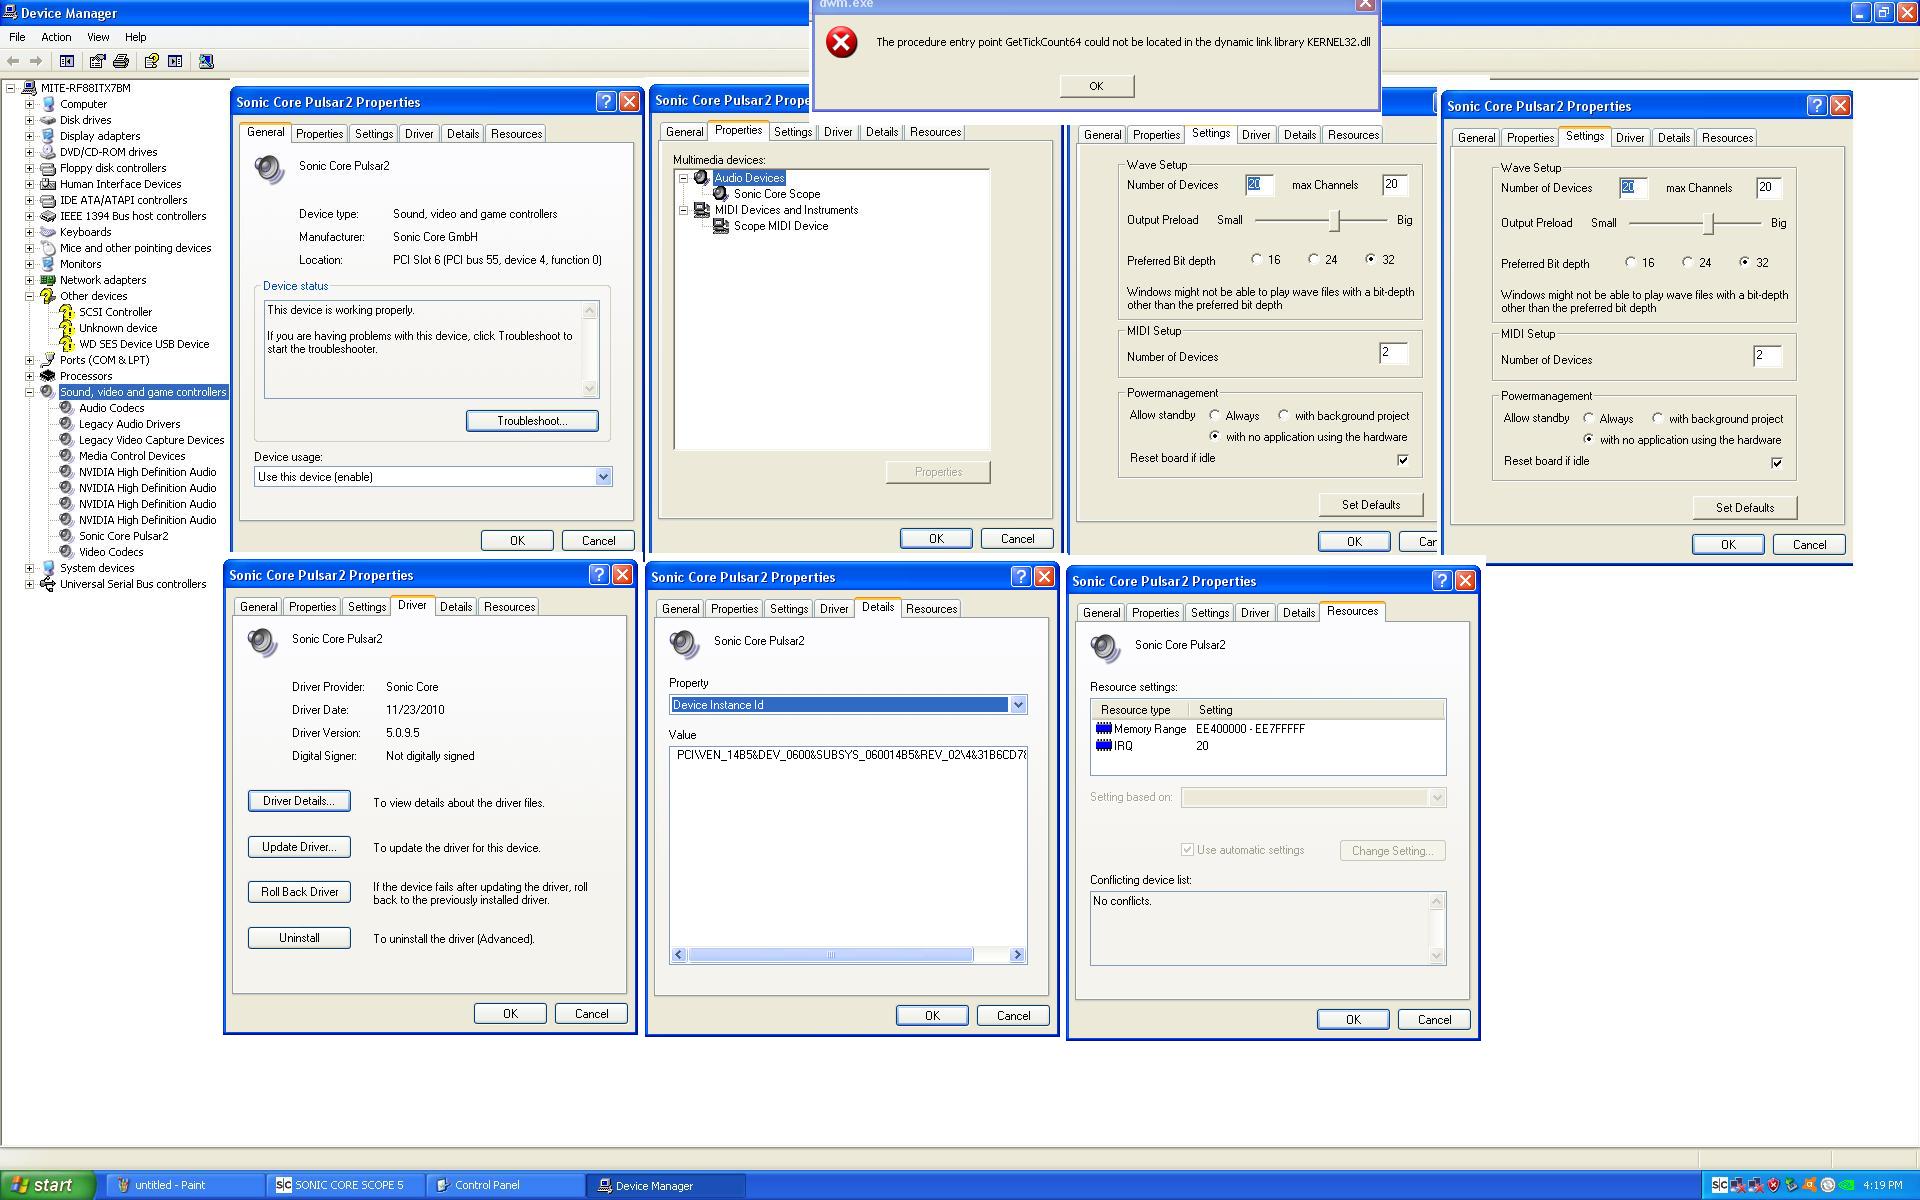Toggle the Show/Hide Action Pane toolbar icon

click(175, 61)
